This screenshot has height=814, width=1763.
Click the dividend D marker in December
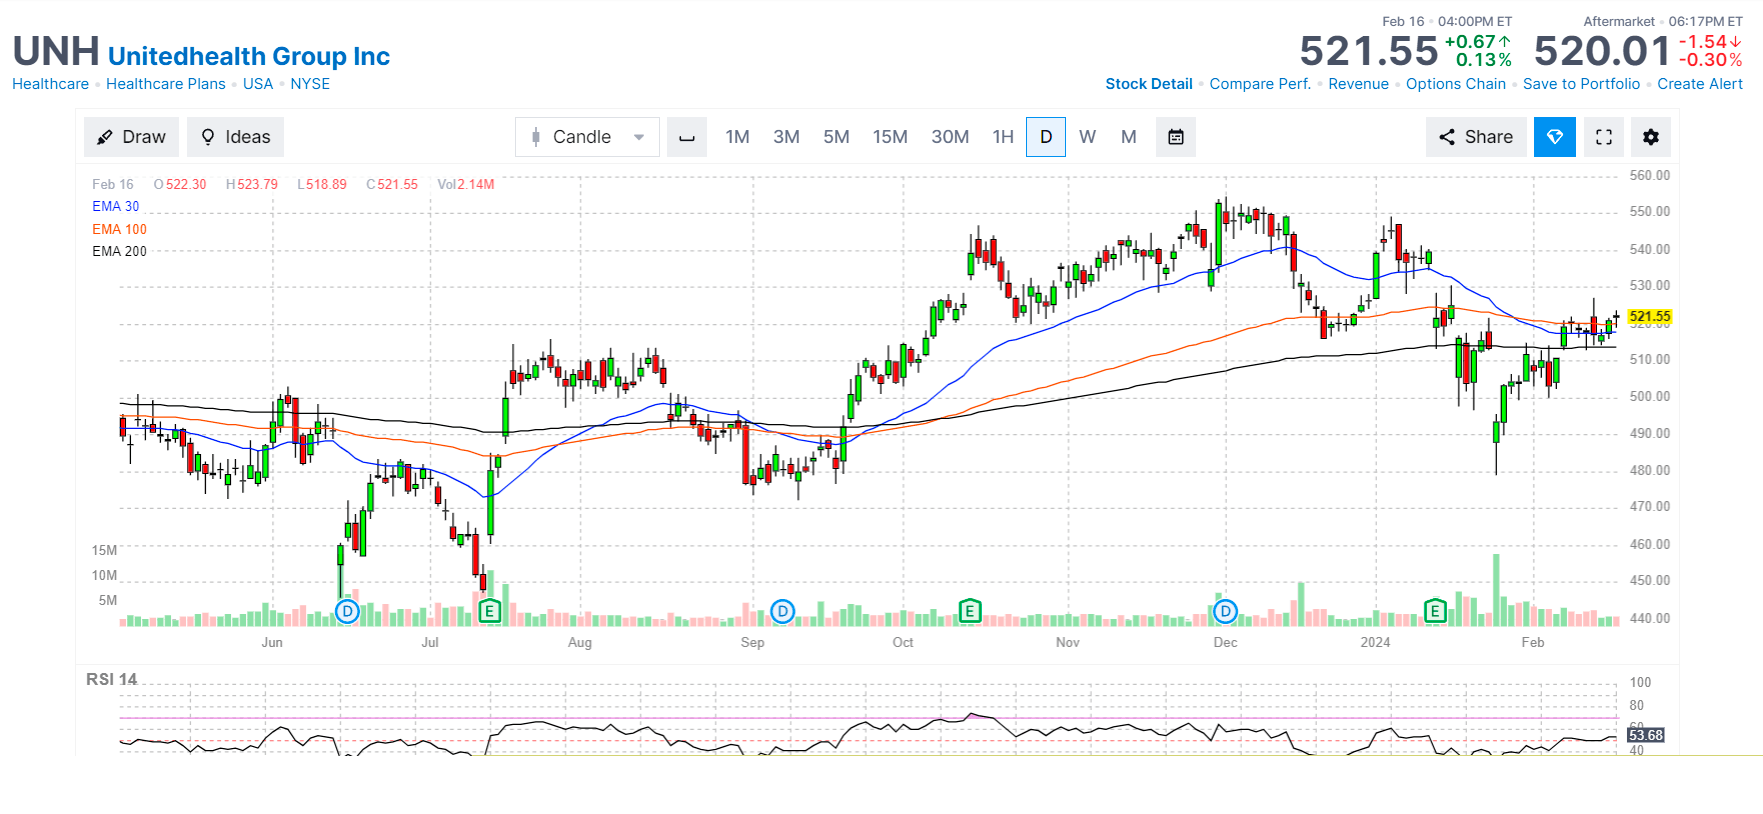1226,611
